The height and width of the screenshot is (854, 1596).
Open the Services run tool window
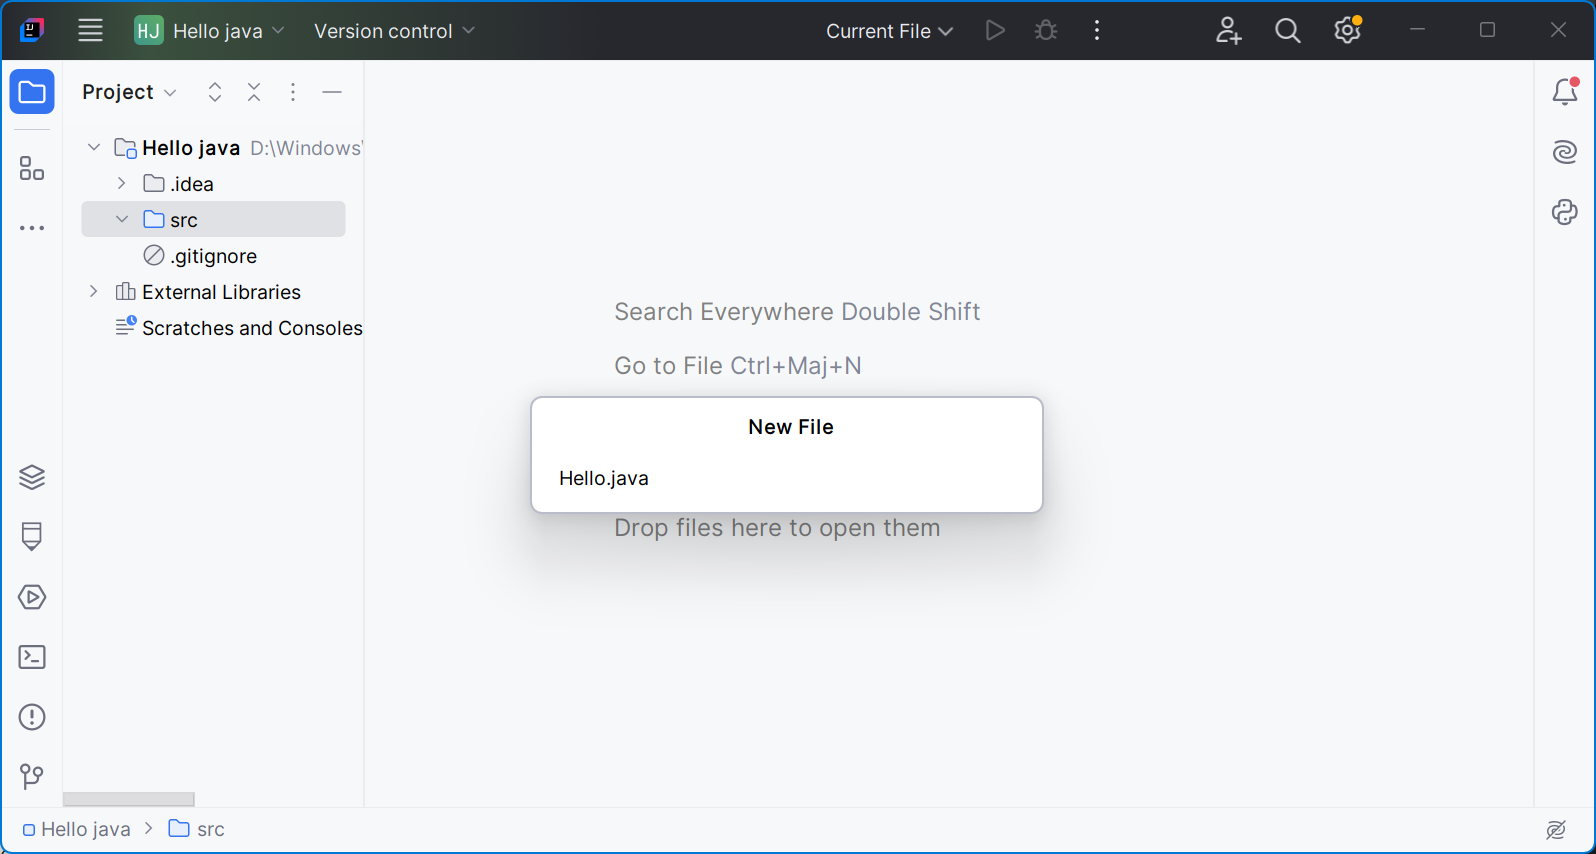[32, 597]
